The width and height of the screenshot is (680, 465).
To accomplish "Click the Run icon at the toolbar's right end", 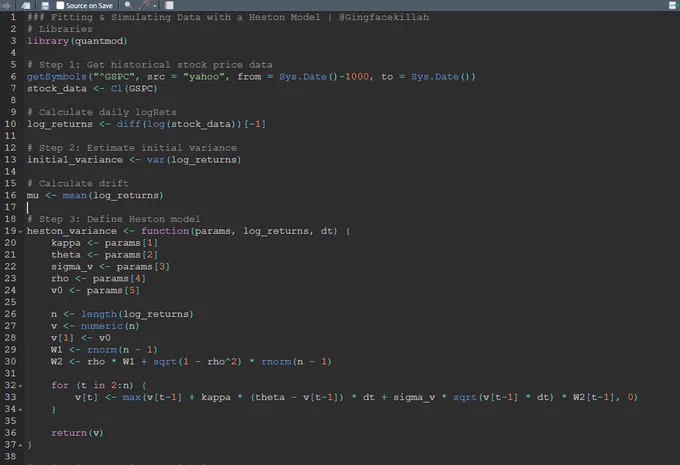I will tap(673, 5).
